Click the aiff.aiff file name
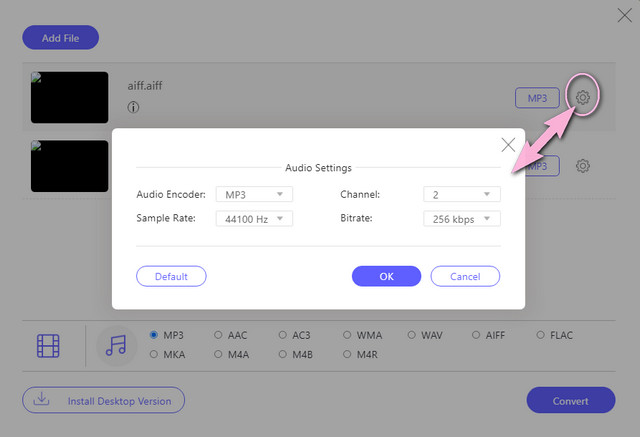Image resolution: width=640 pixels, height=437 pixels. (145, 86)
